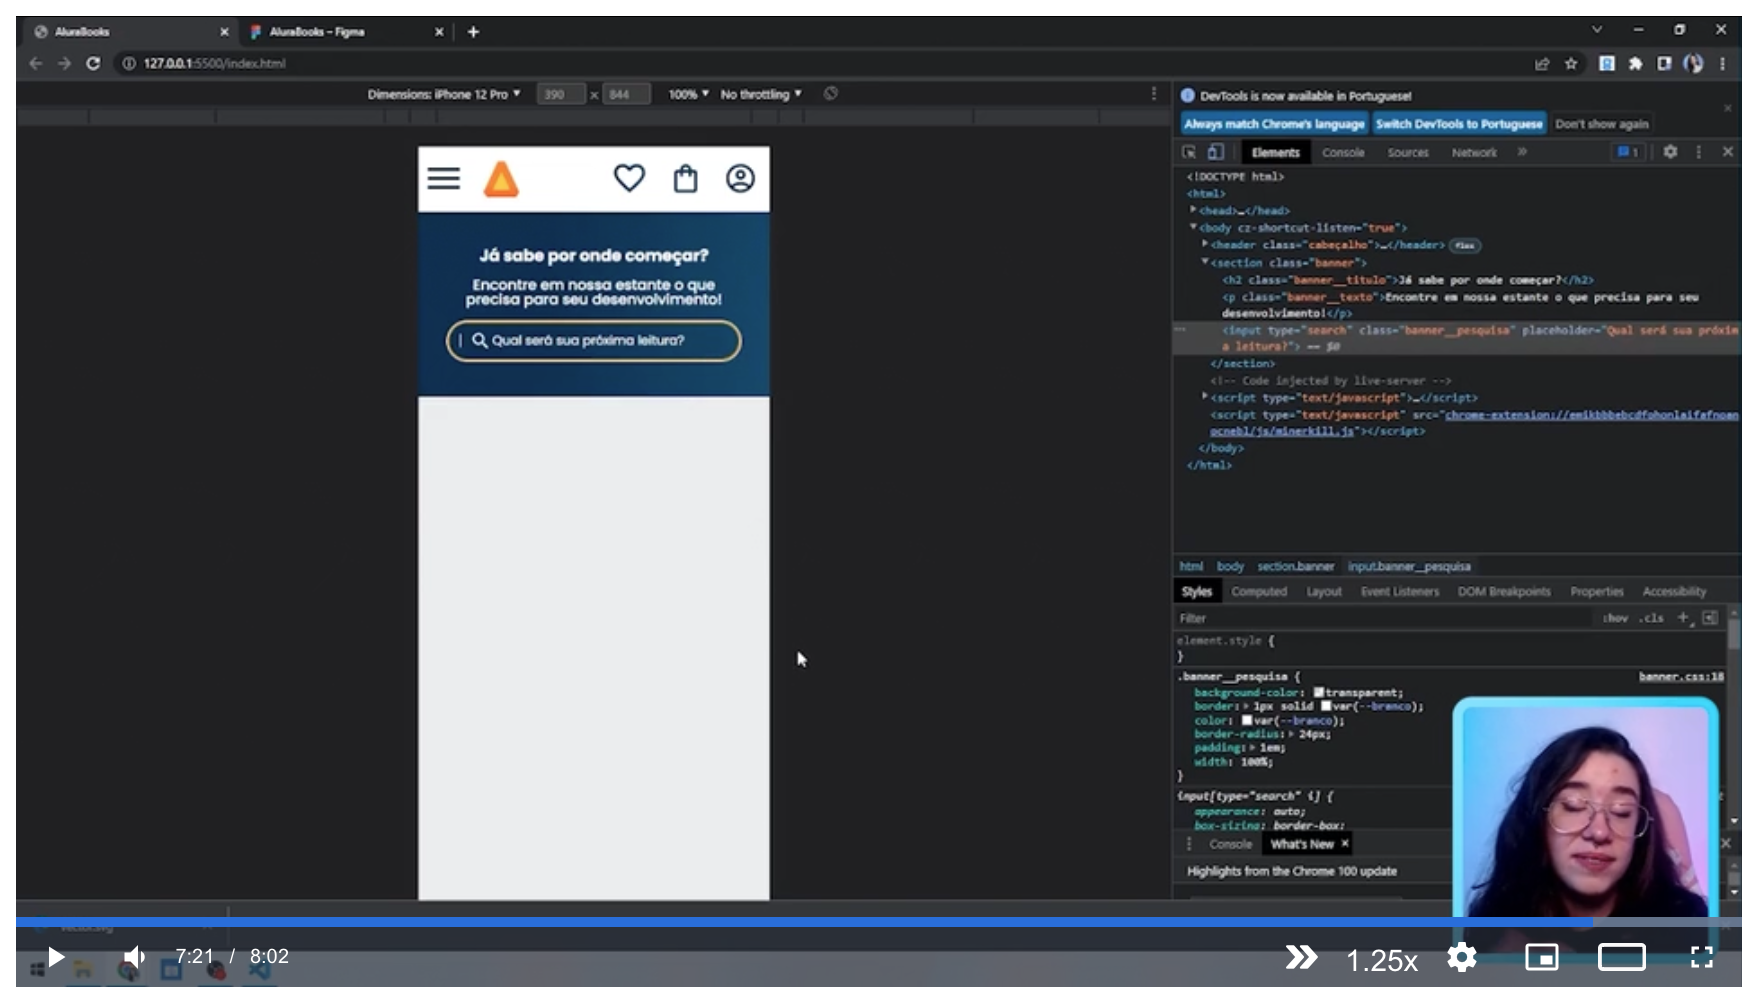The image size is (1754, 1000).
Task: Open the No throttling dropdown
Action: coord(761,94)
